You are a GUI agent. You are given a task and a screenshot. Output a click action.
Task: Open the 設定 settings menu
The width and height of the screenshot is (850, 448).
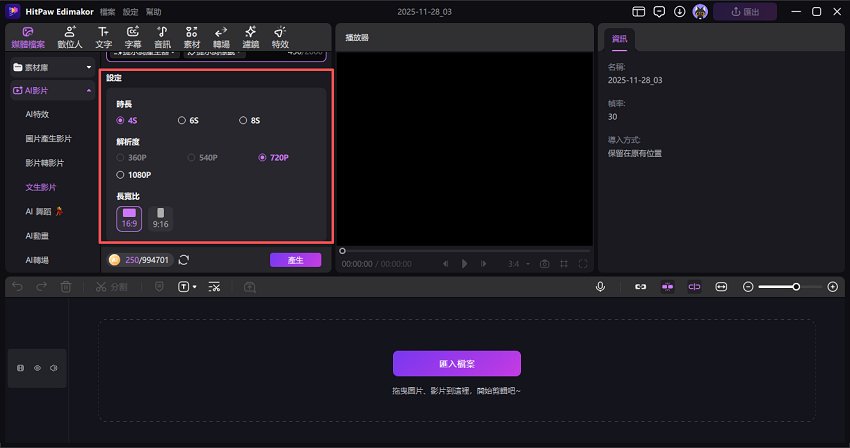(x=130, y=11)
